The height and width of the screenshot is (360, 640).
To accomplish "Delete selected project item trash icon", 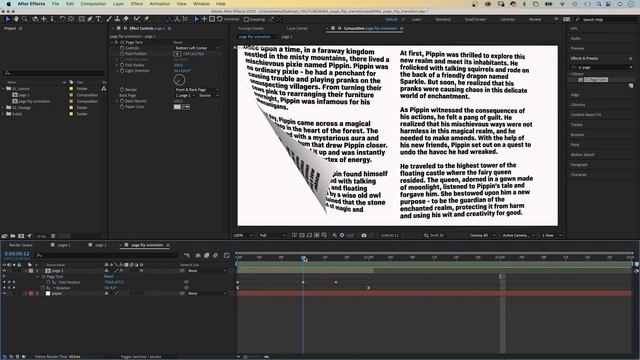I will 53,236.
